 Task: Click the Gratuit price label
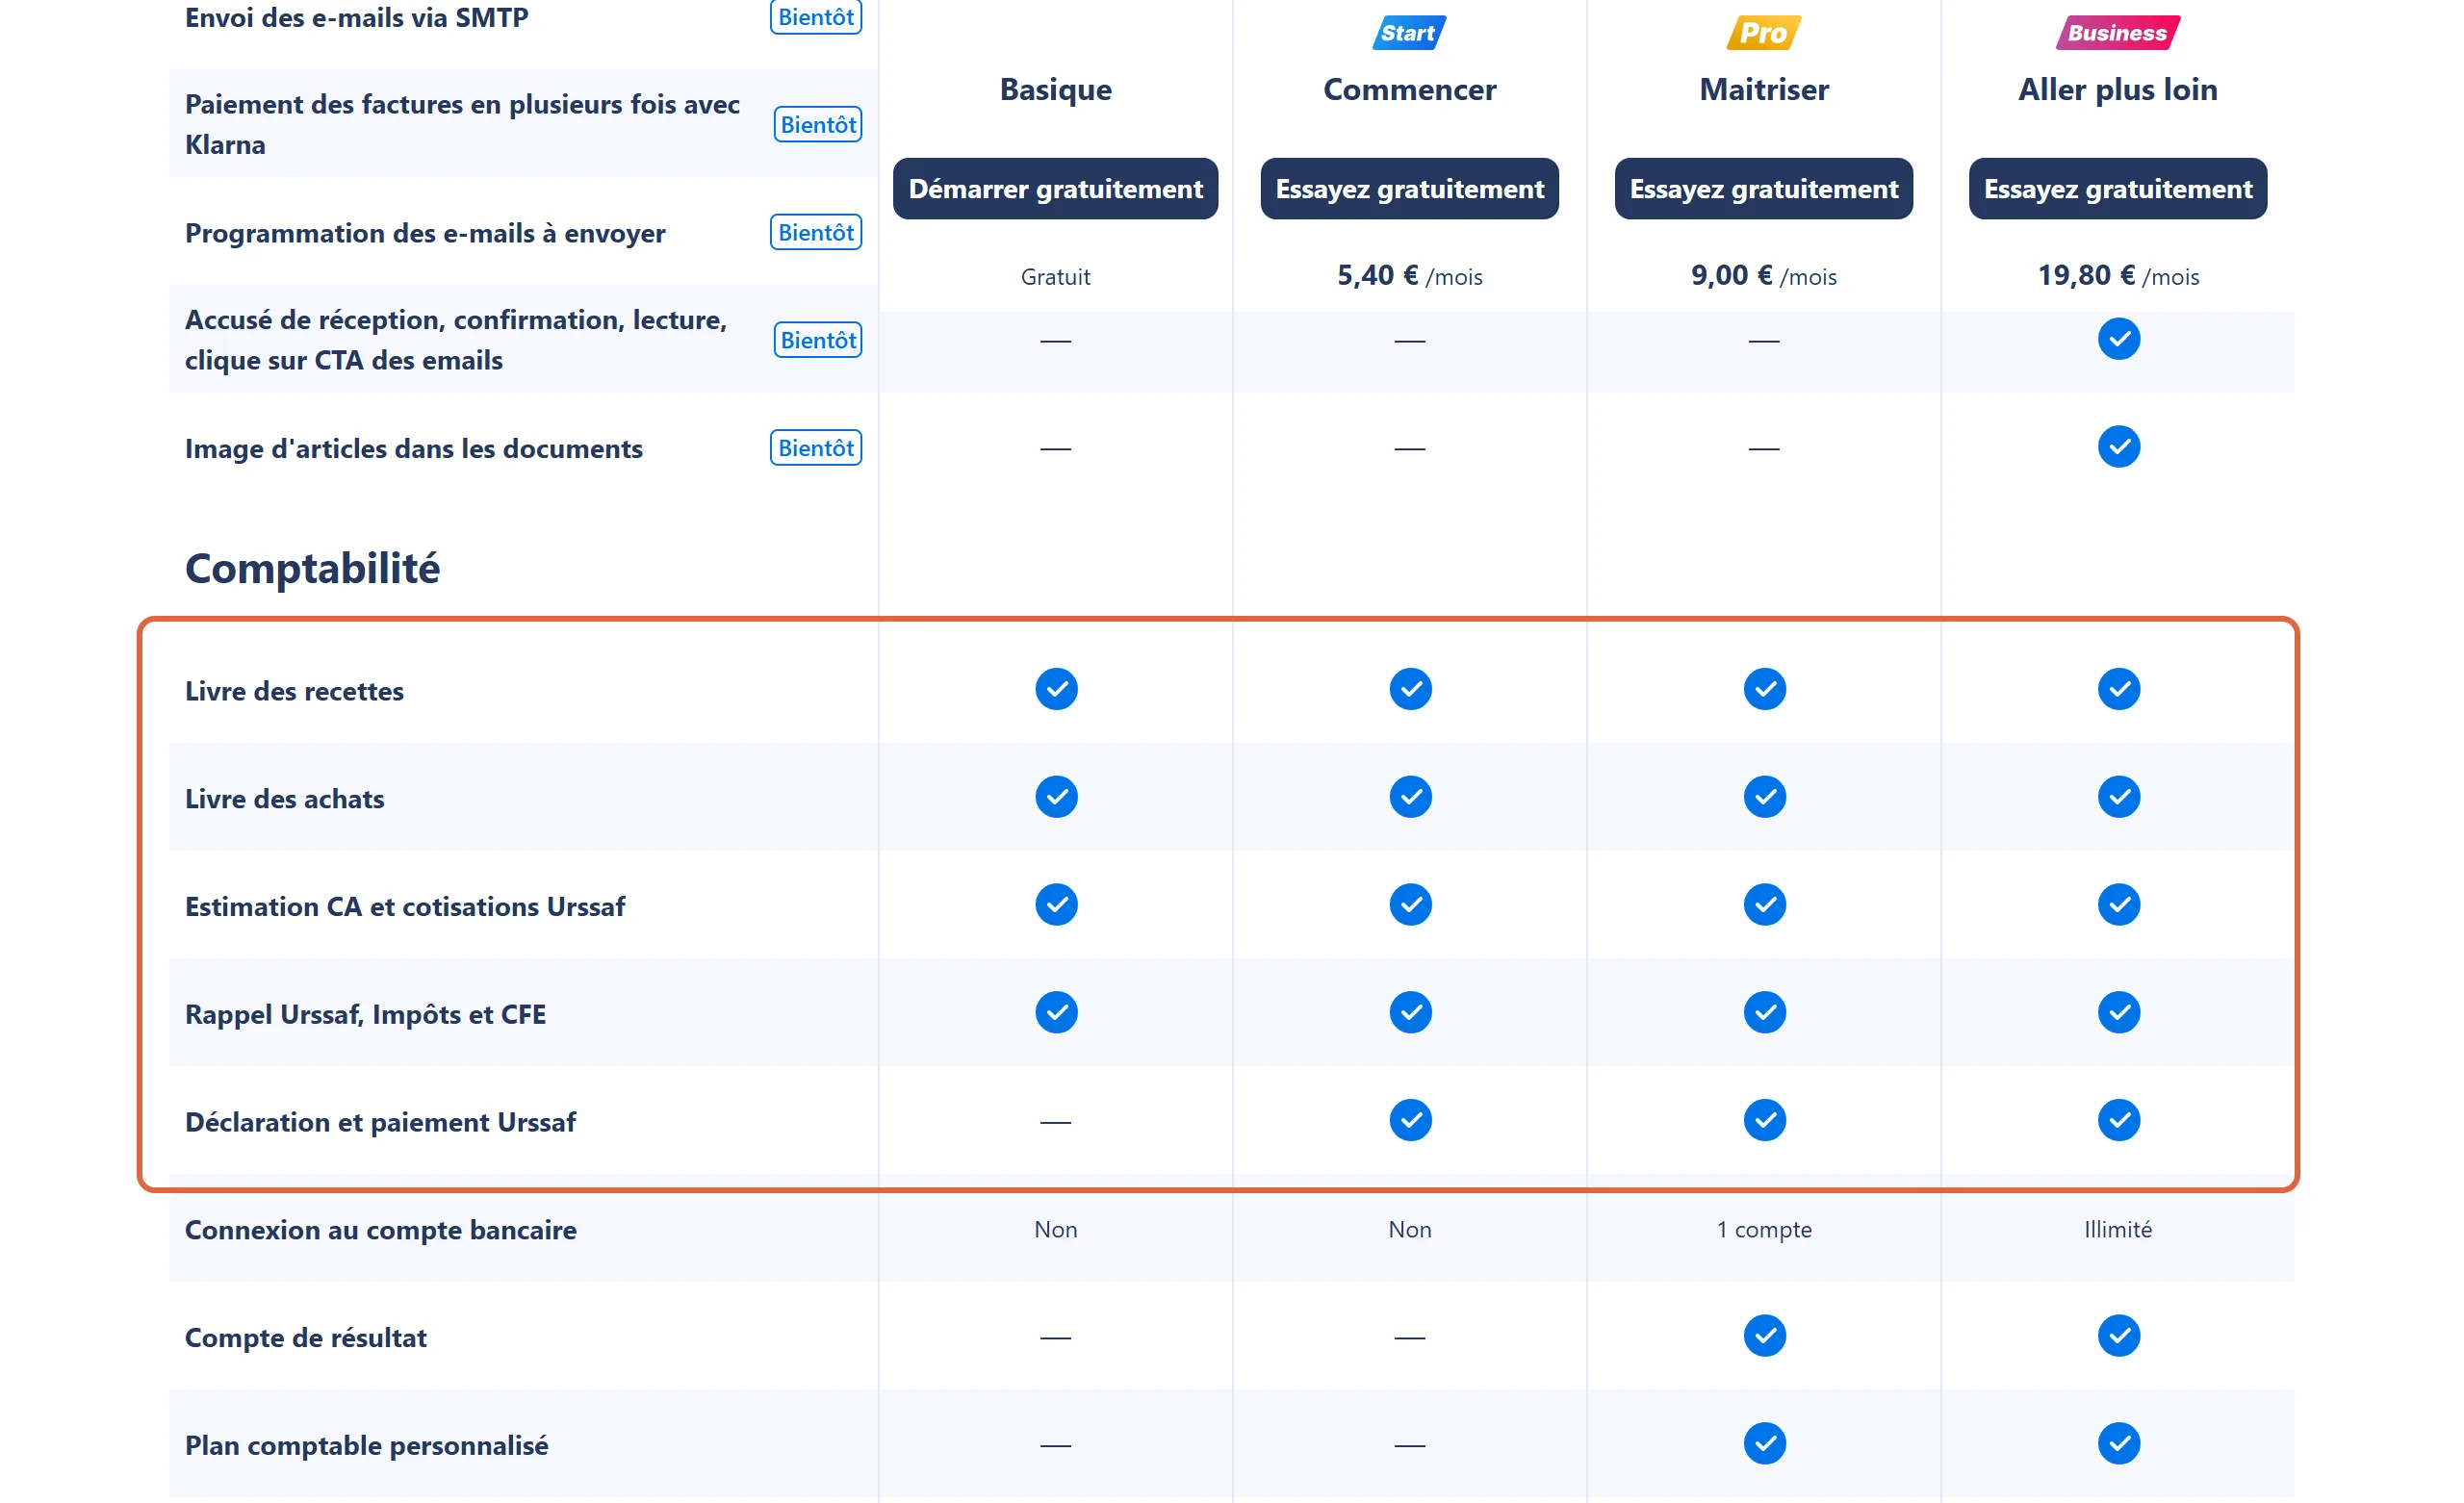coord(1055,277)
